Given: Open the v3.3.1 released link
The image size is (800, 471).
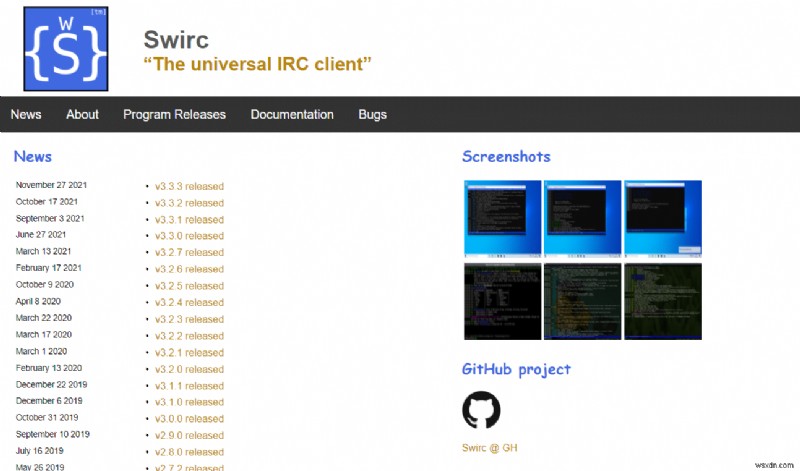Looking at the screenshot, I should (x=189, y=219).
